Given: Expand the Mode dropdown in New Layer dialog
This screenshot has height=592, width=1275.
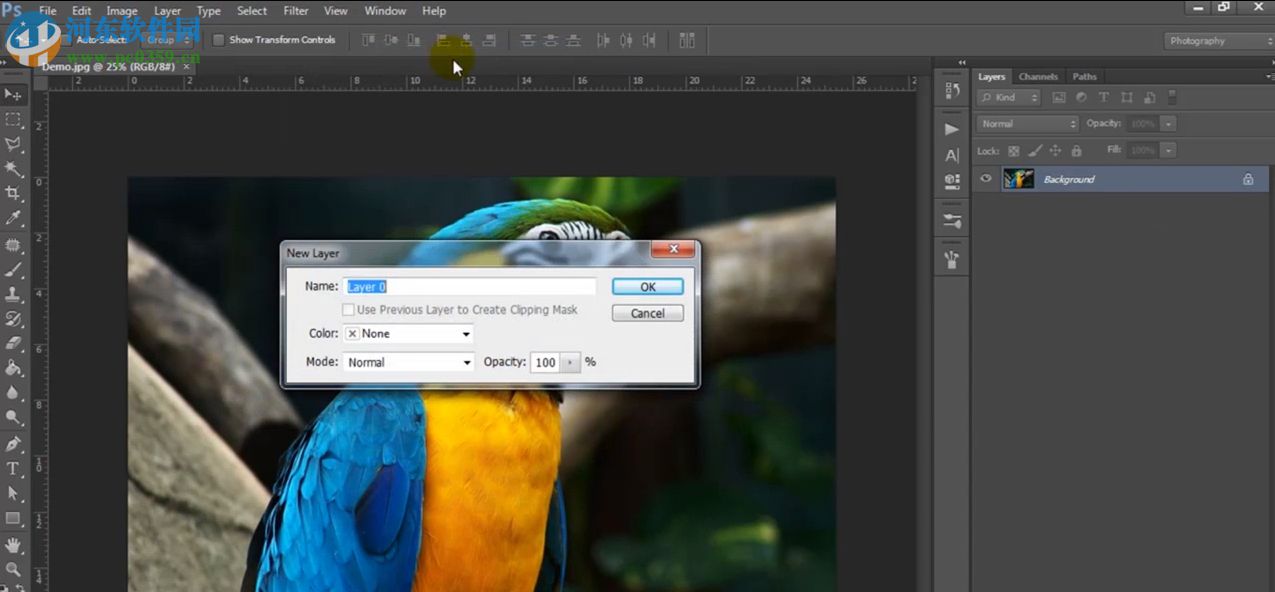Looking at the screenshot, I should coord(408,362).
